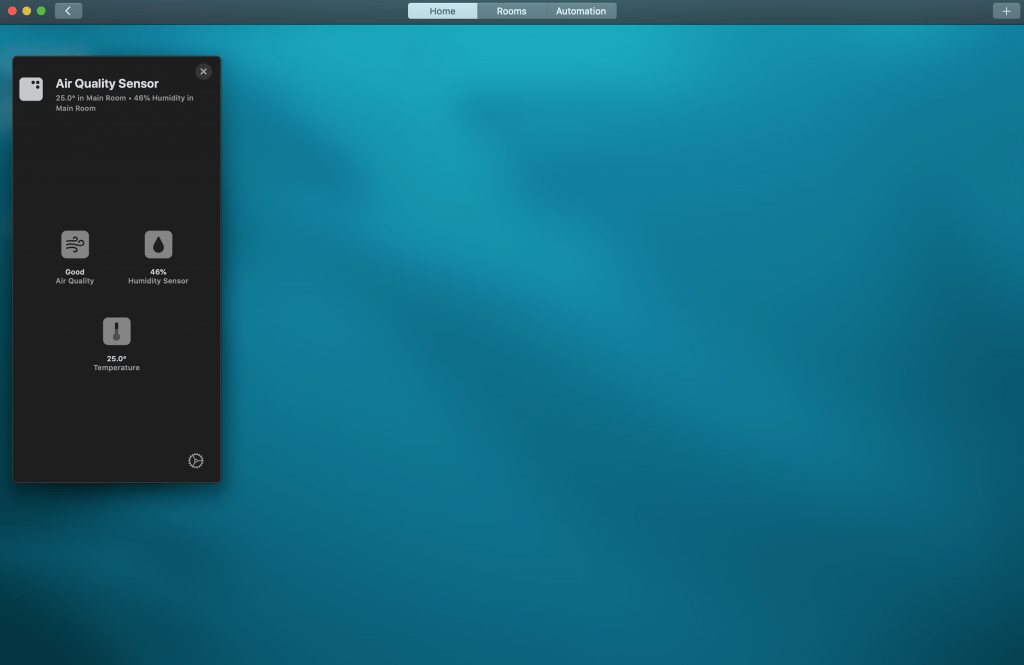Screen dimensions: 1024x665
Task: Open accessory settings gear
Action: (x=196, y=461)
